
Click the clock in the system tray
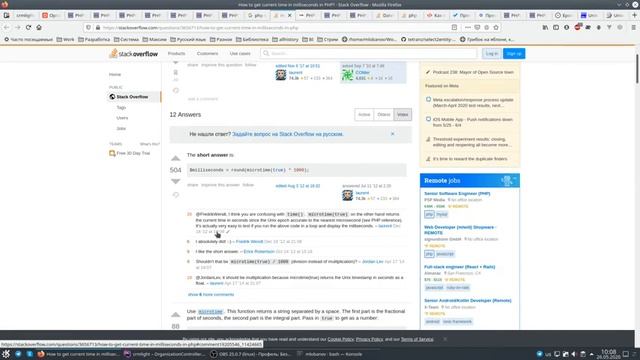tap(609, 354)
